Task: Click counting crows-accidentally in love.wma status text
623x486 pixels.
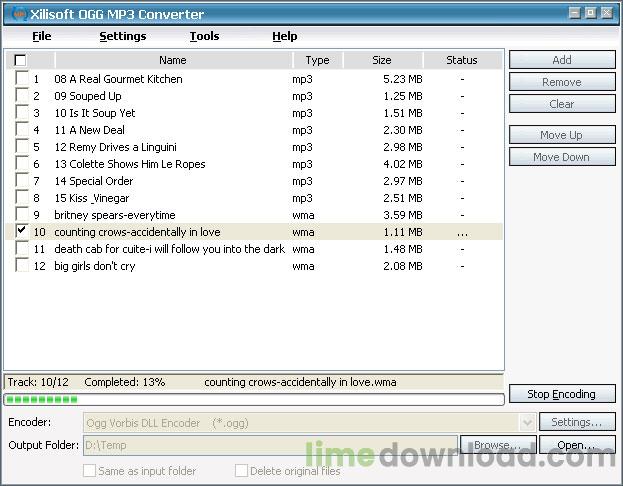Action: 300,382
